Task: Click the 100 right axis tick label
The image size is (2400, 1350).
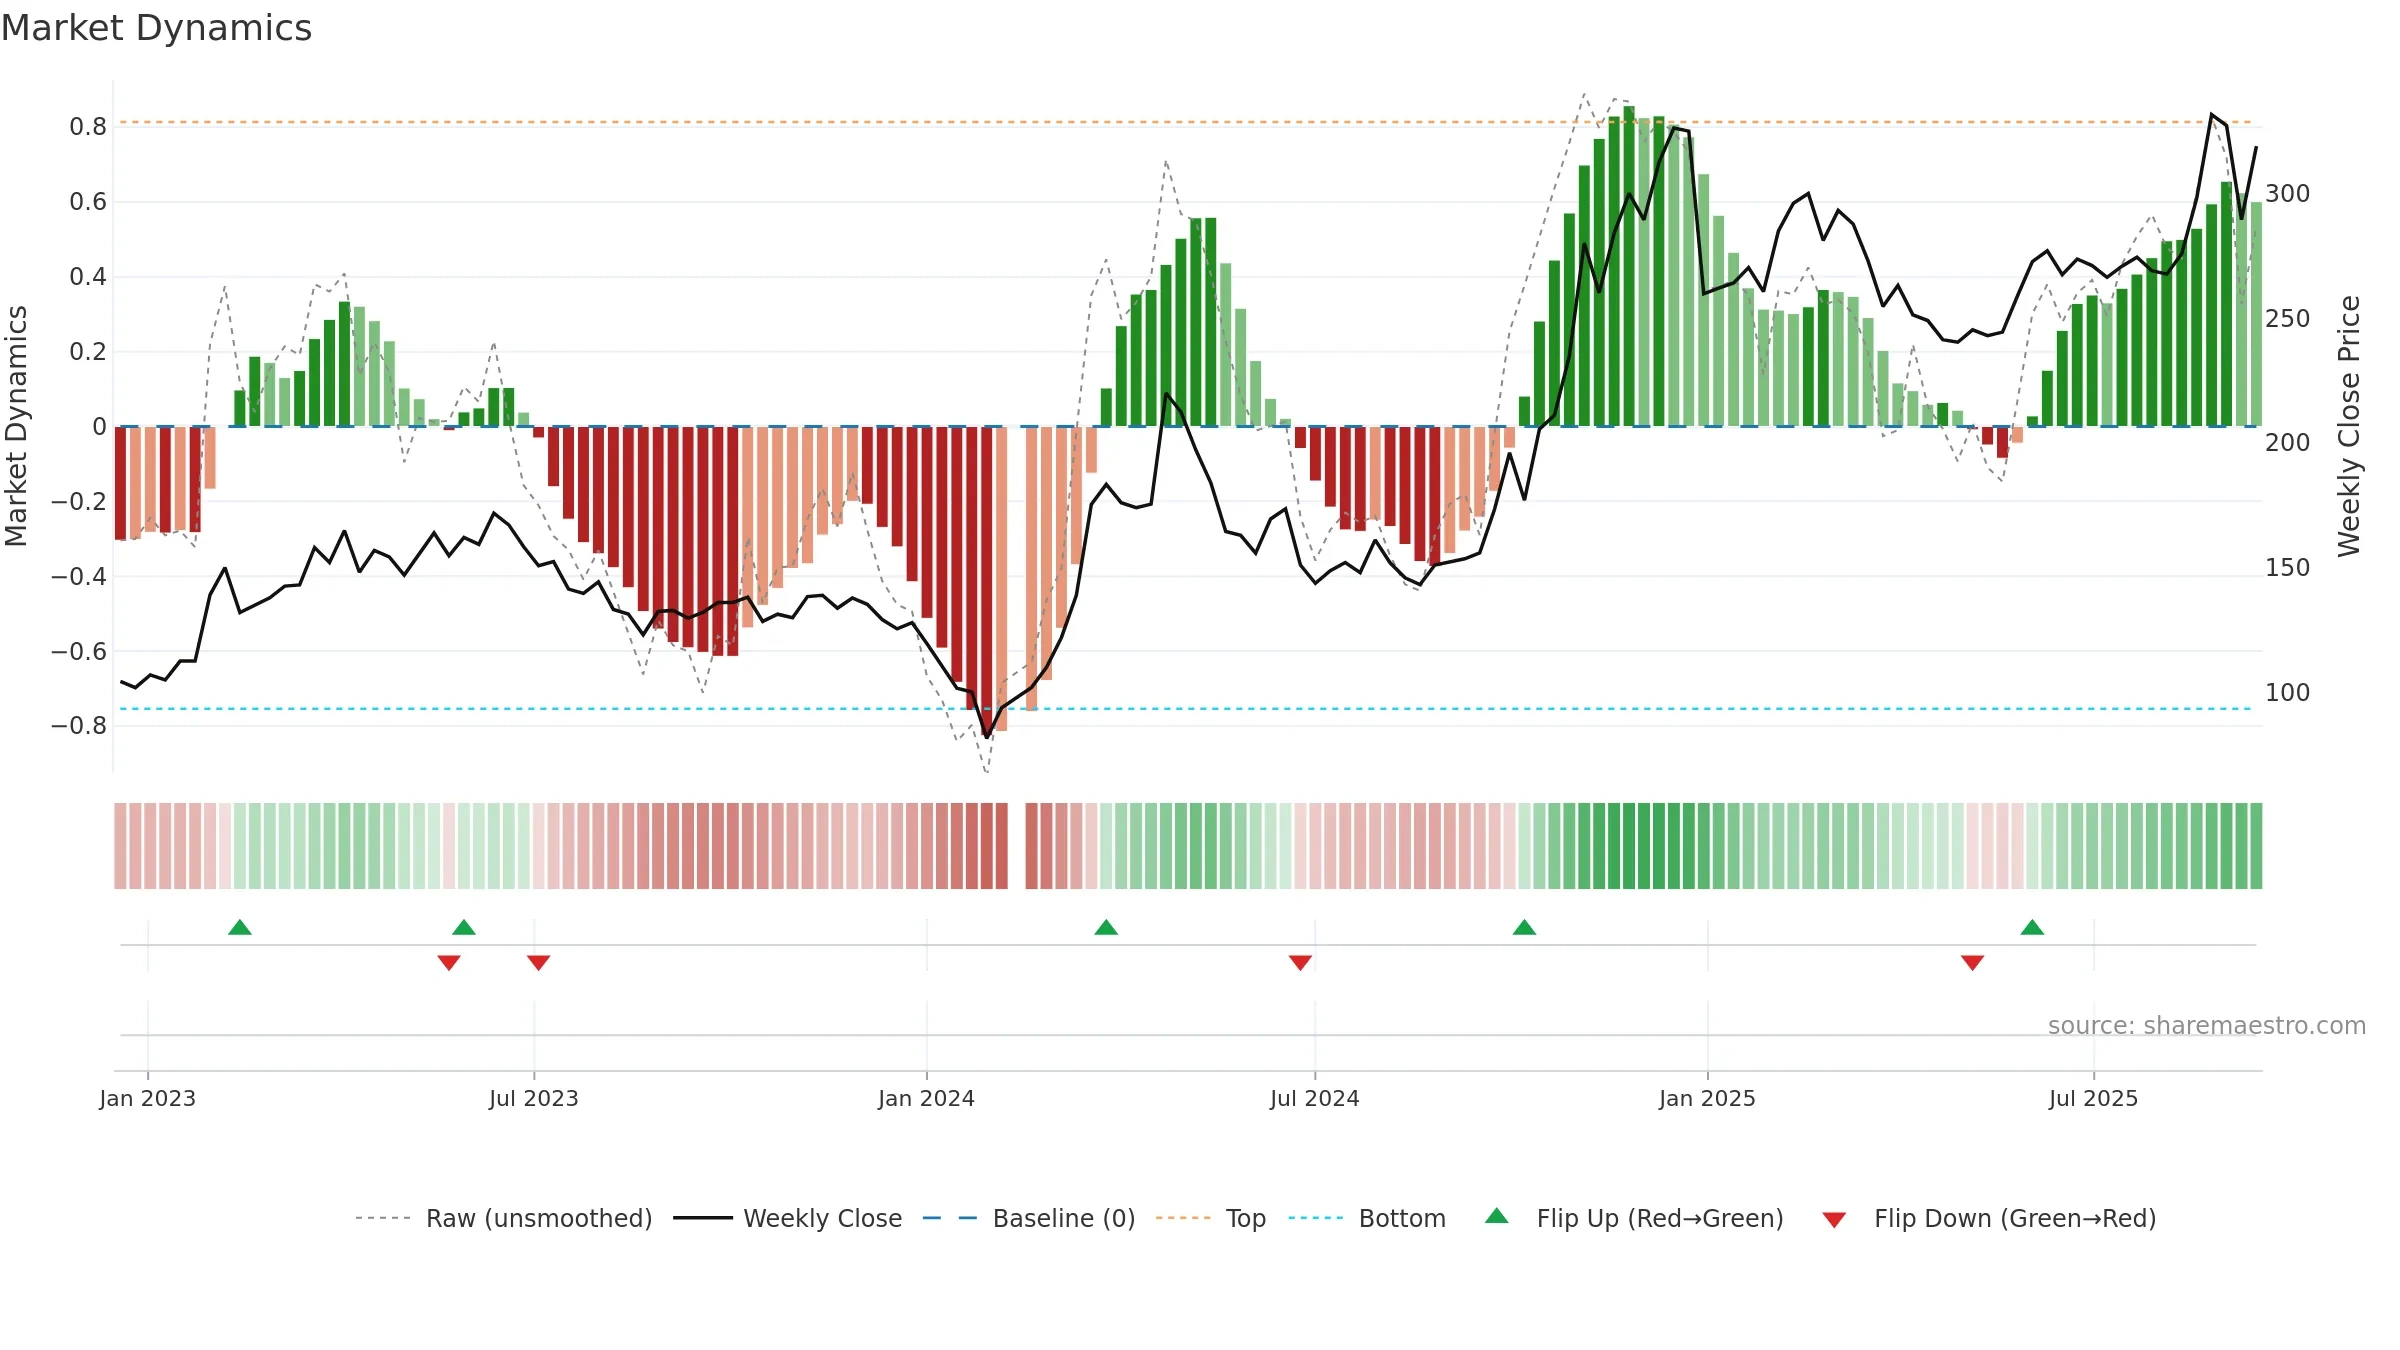Action: [x=2288, y=692]
